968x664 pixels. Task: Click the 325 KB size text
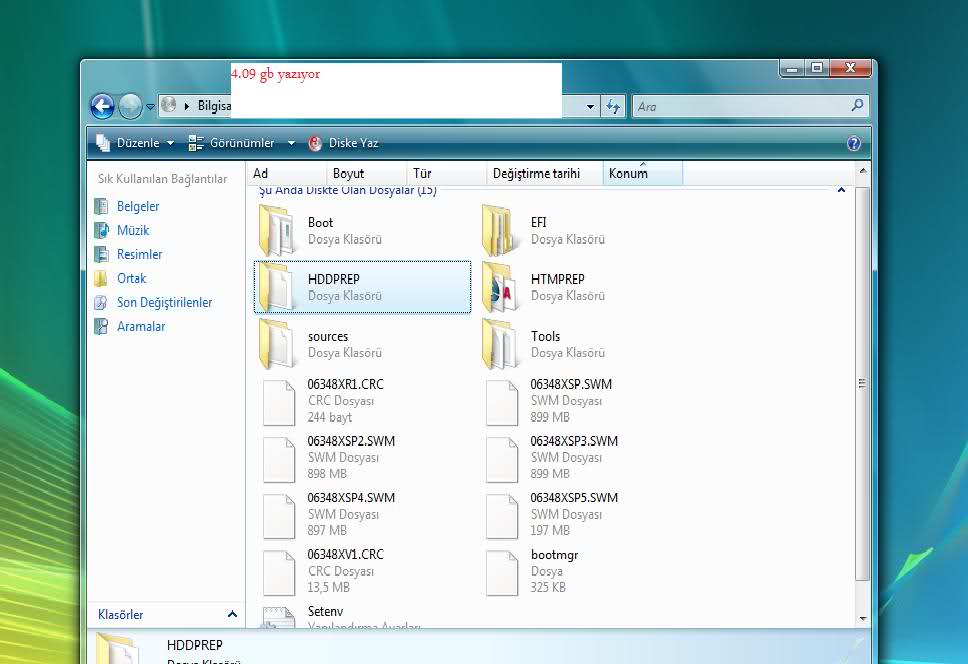pyautogui.click(x=548, y=587)
